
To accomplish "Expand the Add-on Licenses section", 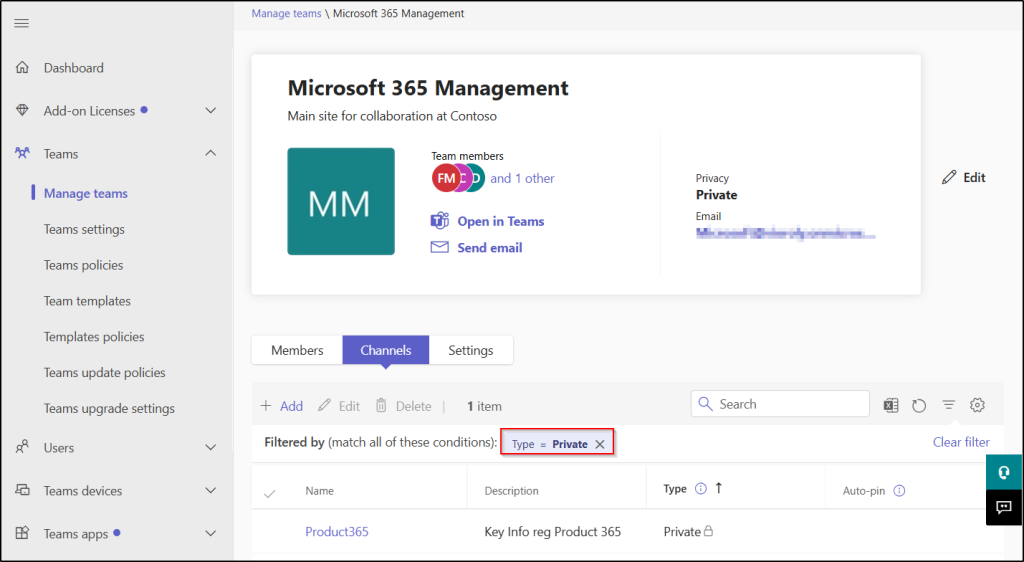I will (210, 110).
